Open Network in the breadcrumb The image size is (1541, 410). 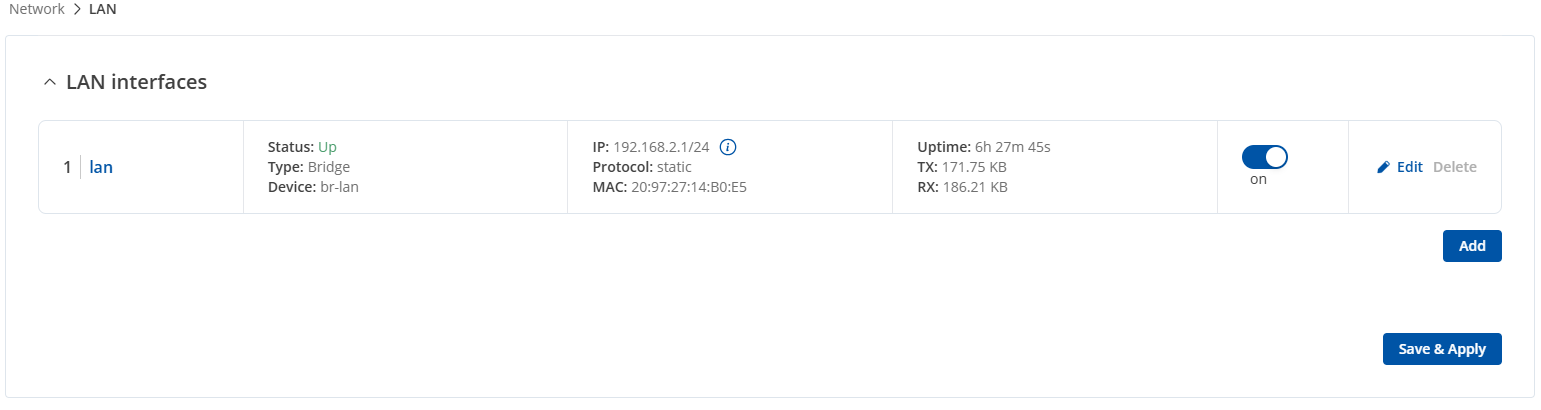tap(37, 8)
